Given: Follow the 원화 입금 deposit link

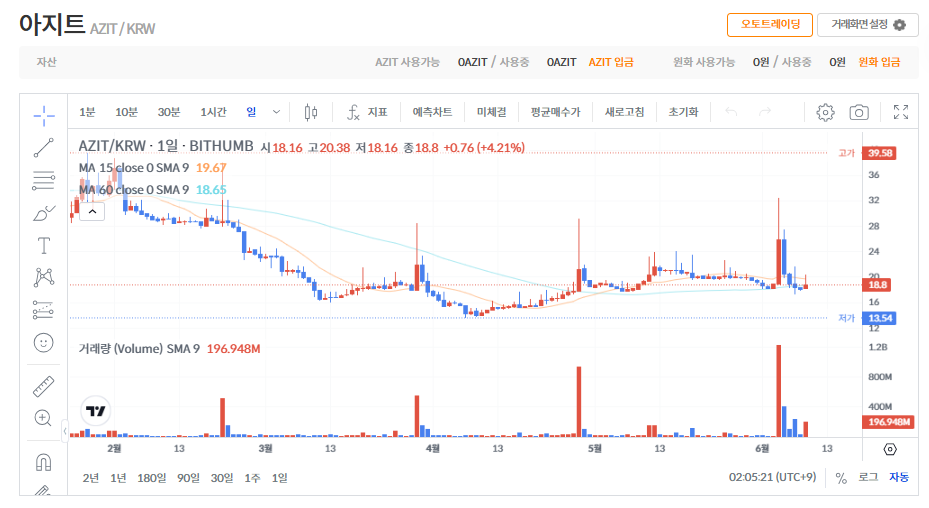Looking at the screenshot, I should pos(879,62).
